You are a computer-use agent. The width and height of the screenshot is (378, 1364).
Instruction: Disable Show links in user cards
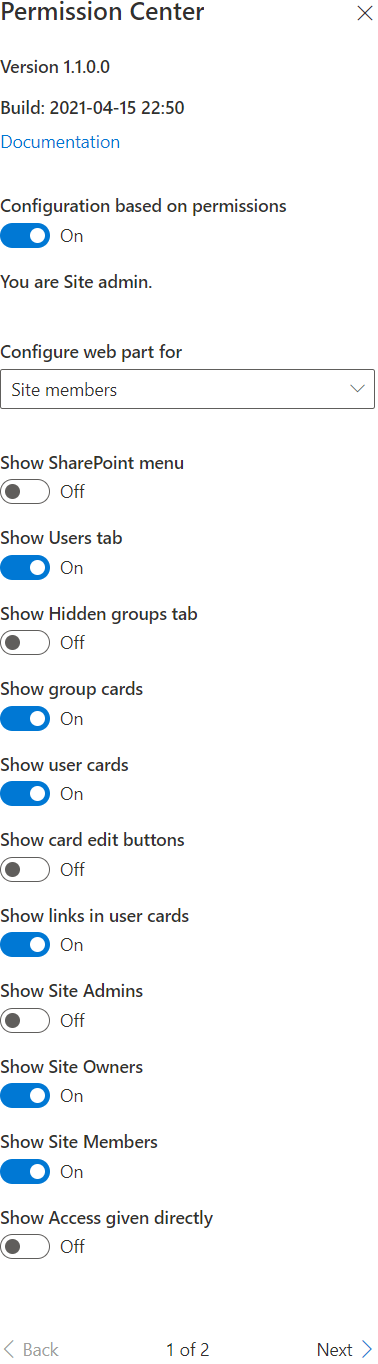tap(25, 945)
